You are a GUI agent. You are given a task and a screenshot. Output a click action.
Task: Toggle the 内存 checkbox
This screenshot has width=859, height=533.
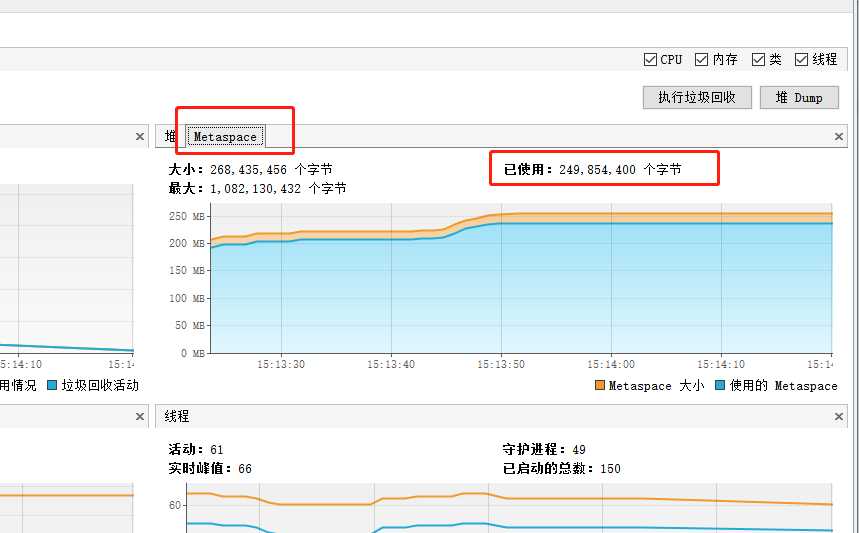click(x=701, y=59)
